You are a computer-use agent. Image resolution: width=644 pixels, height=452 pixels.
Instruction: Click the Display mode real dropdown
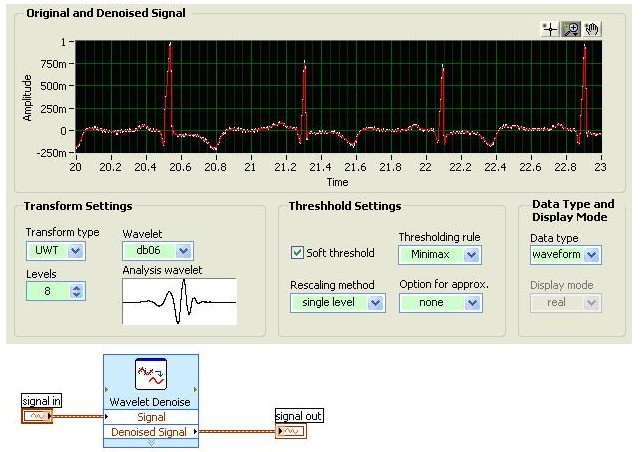592,302
